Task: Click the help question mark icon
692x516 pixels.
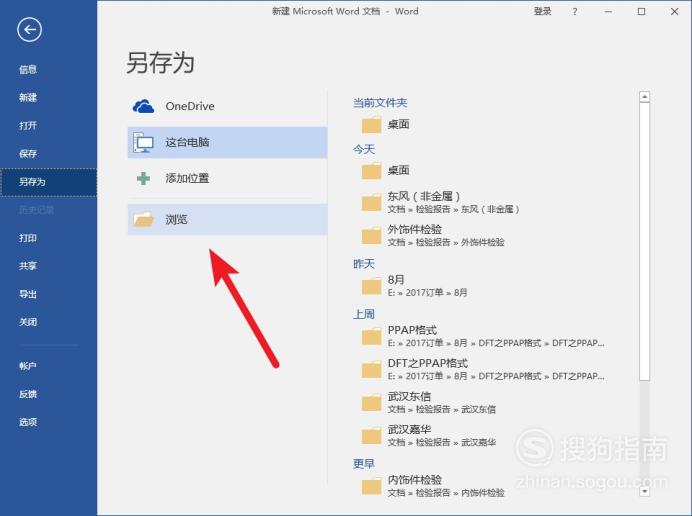Action: (x=575, y=12)
